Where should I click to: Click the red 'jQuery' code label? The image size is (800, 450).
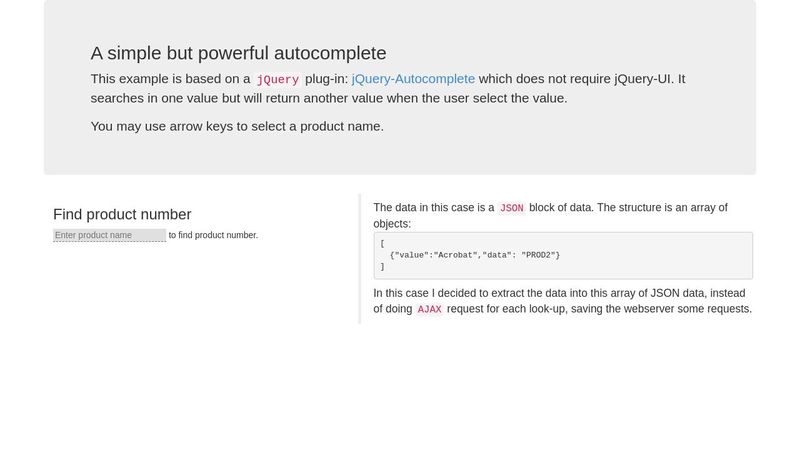click(277, 80)
